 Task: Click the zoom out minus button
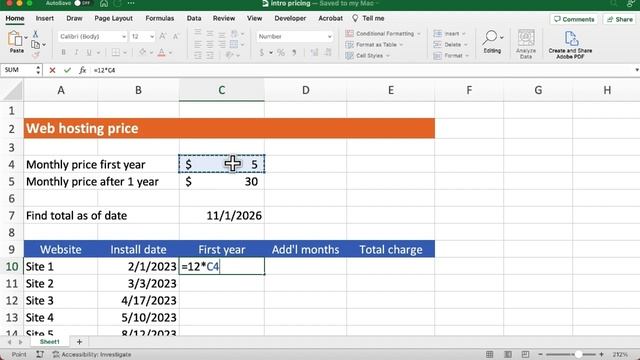tap(540, 354)
